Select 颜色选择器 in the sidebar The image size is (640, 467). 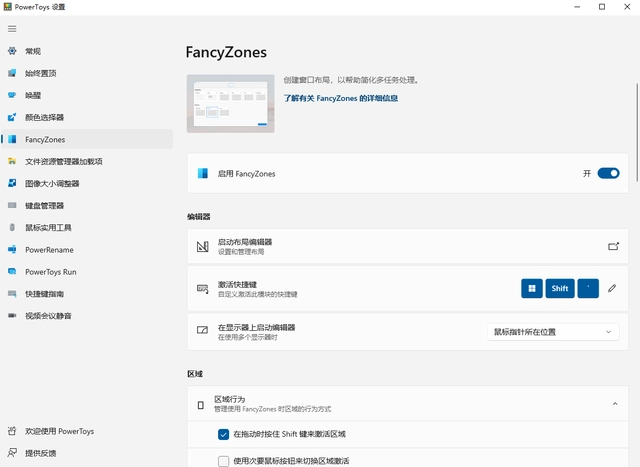pos(87,117)
